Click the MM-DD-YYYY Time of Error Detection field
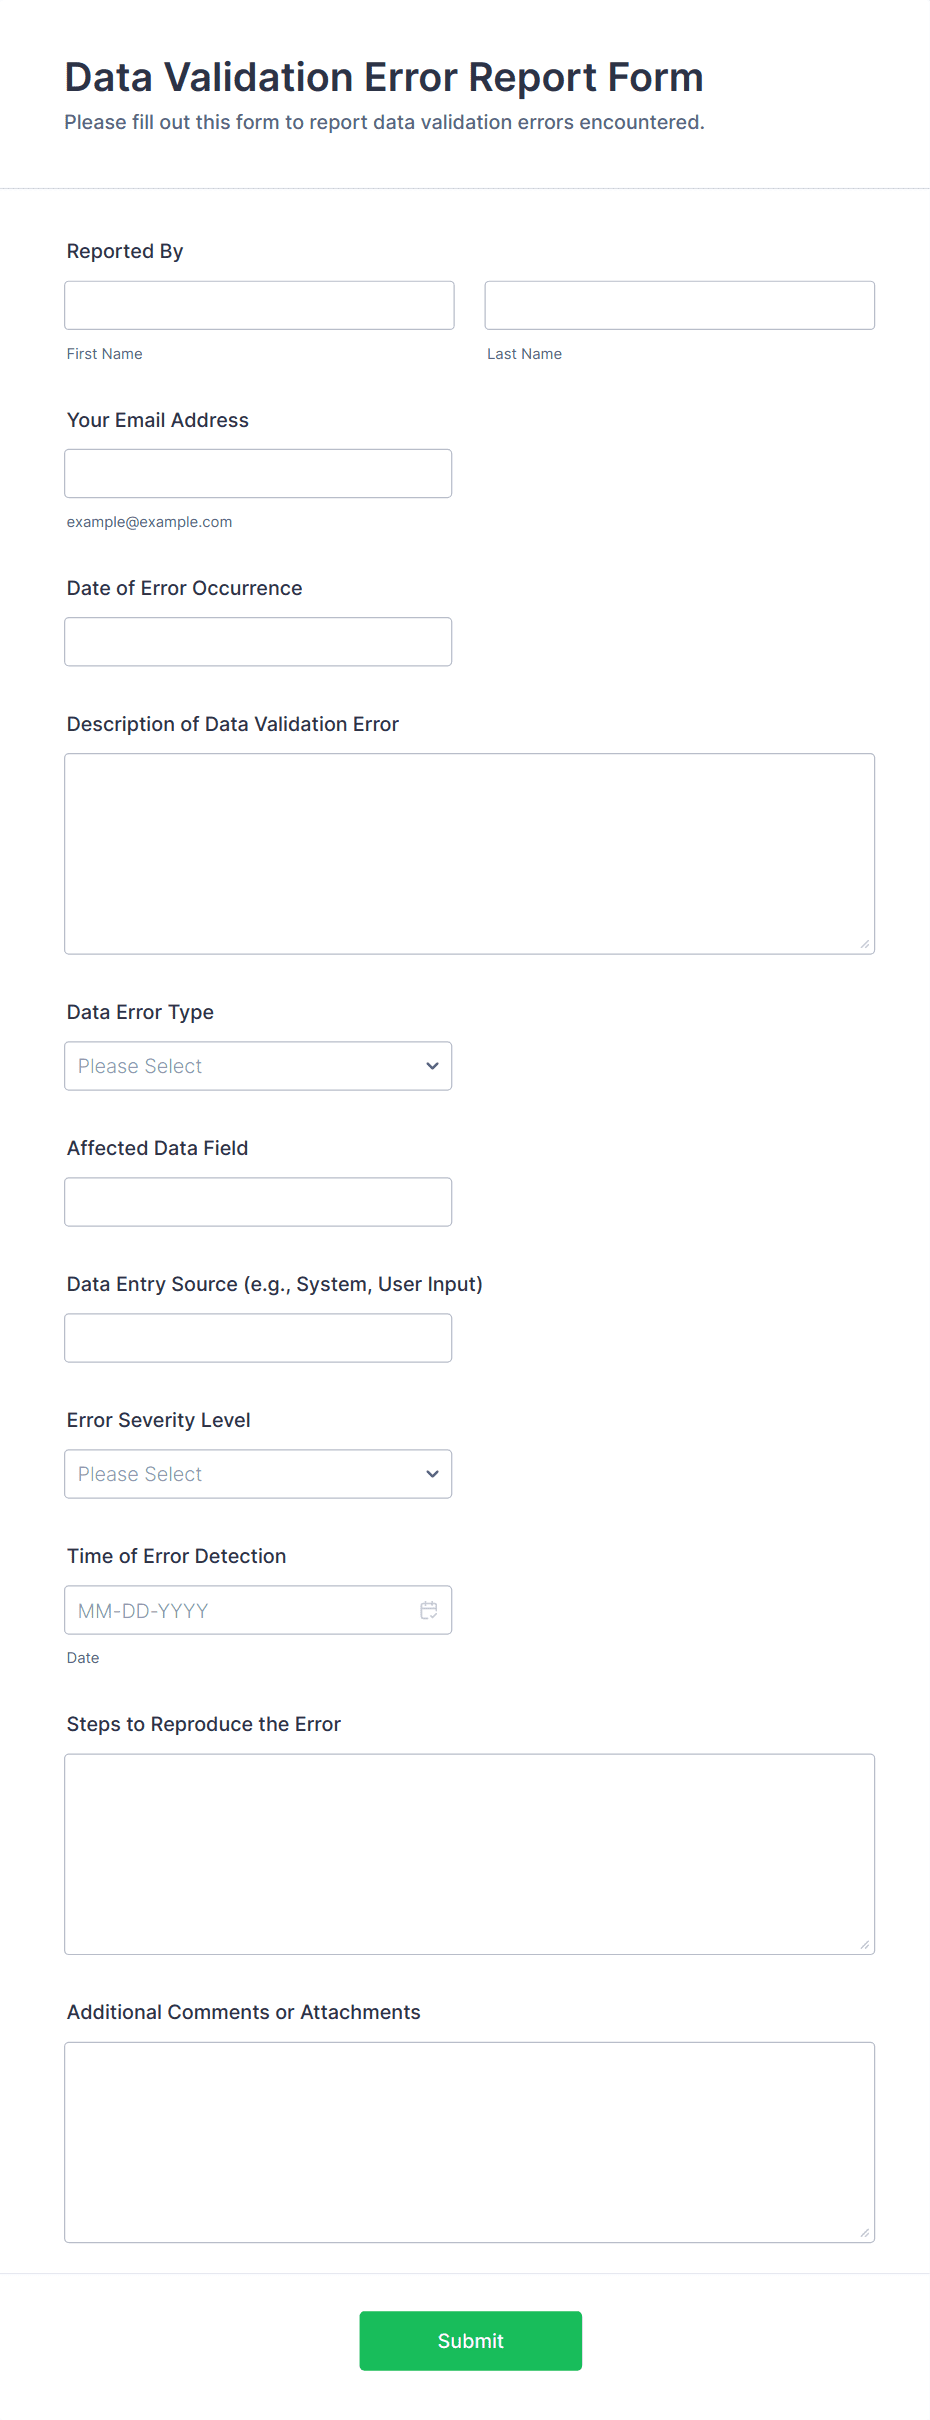The width and height of the screenshot is (930, 2420). (240, 1610)
